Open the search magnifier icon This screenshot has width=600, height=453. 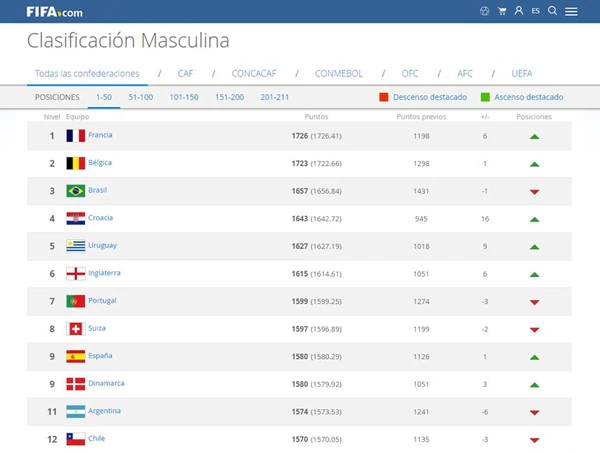click(552, 11)
